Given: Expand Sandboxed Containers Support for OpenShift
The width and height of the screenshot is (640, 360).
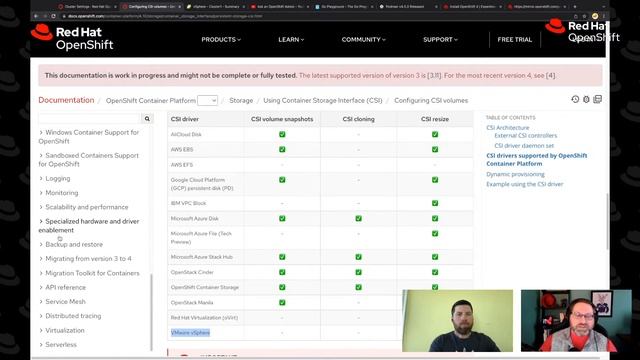Looking at the screenshot, I should pos(89,160).
